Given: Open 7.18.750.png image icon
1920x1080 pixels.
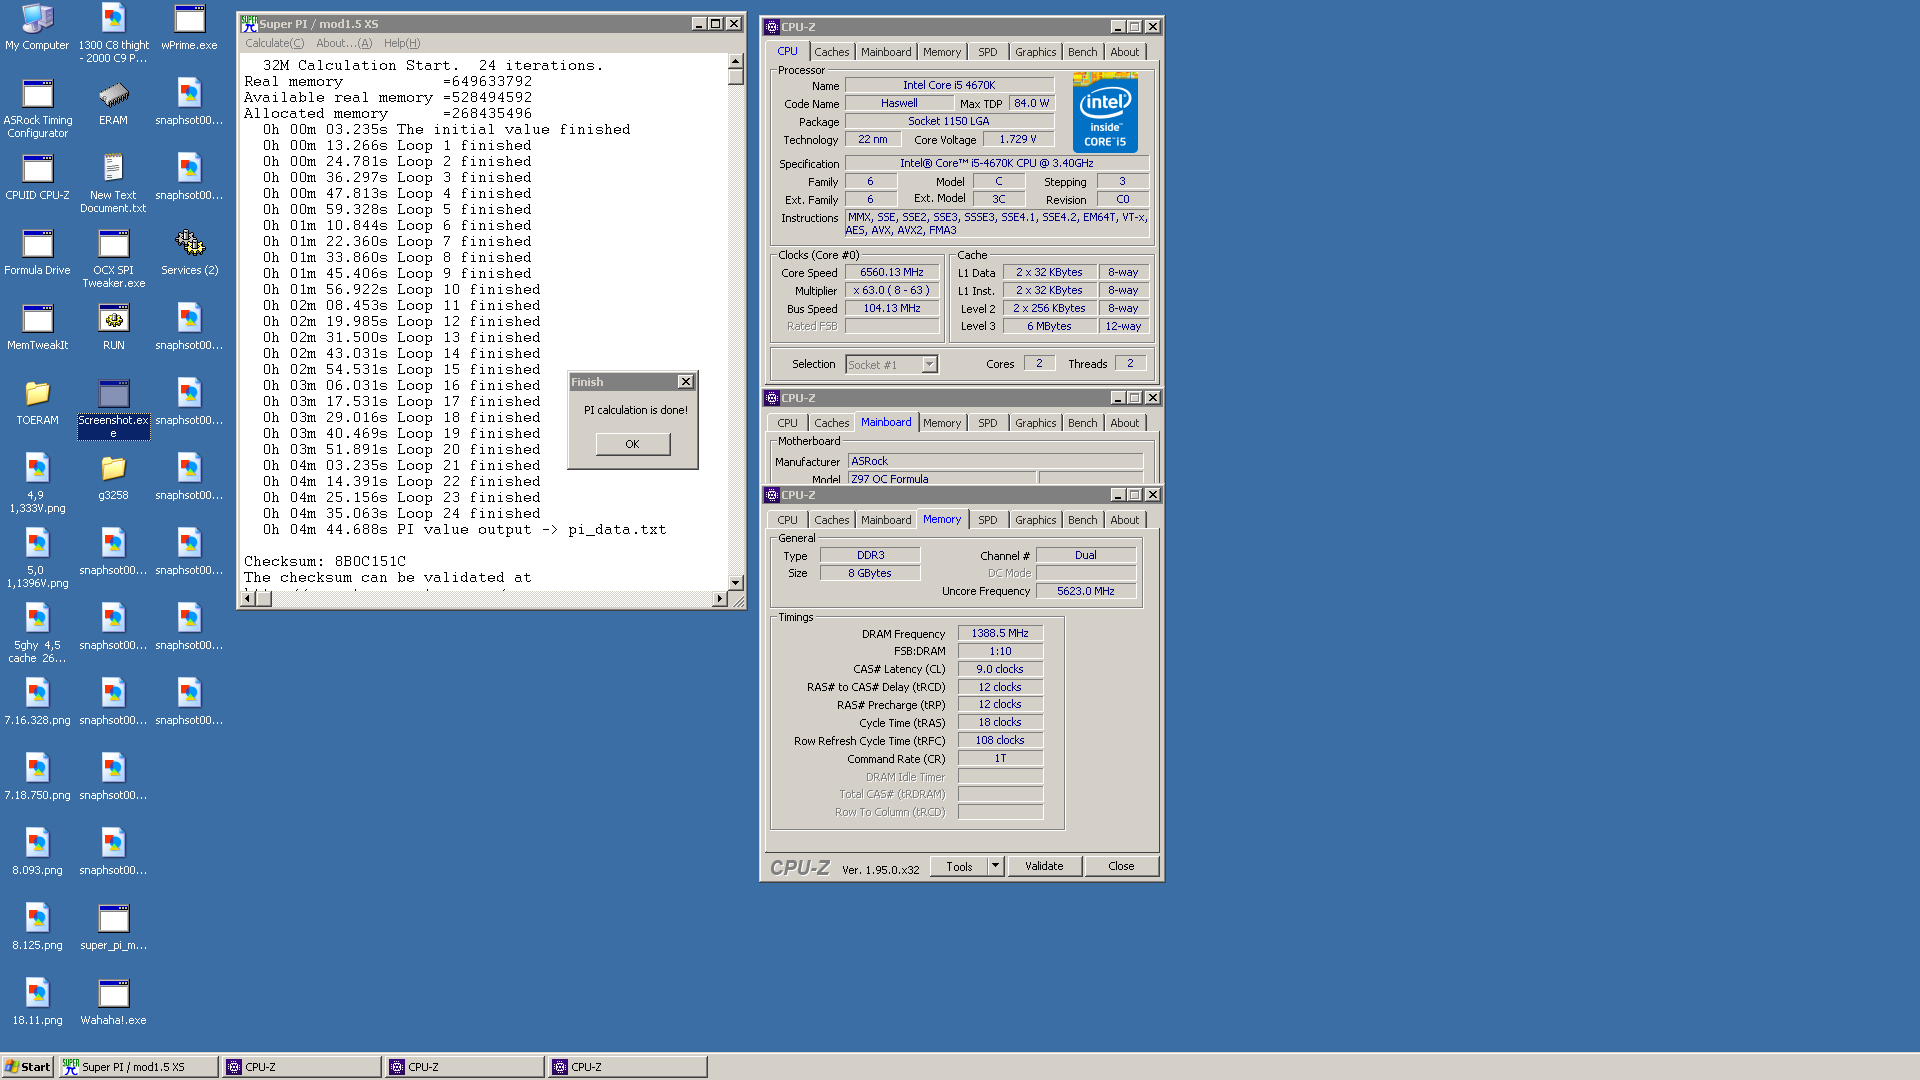Looking at the screenshot, I should pos(37,777).
